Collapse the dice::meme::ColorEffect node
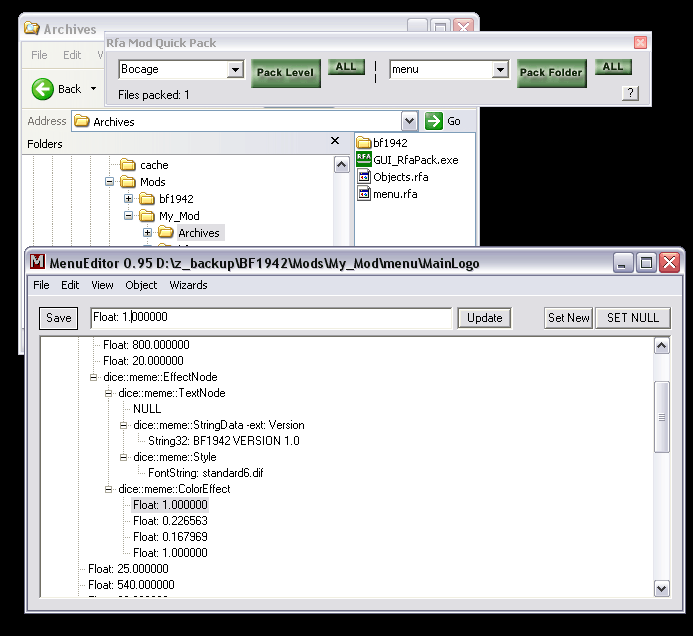 [108, 489]
